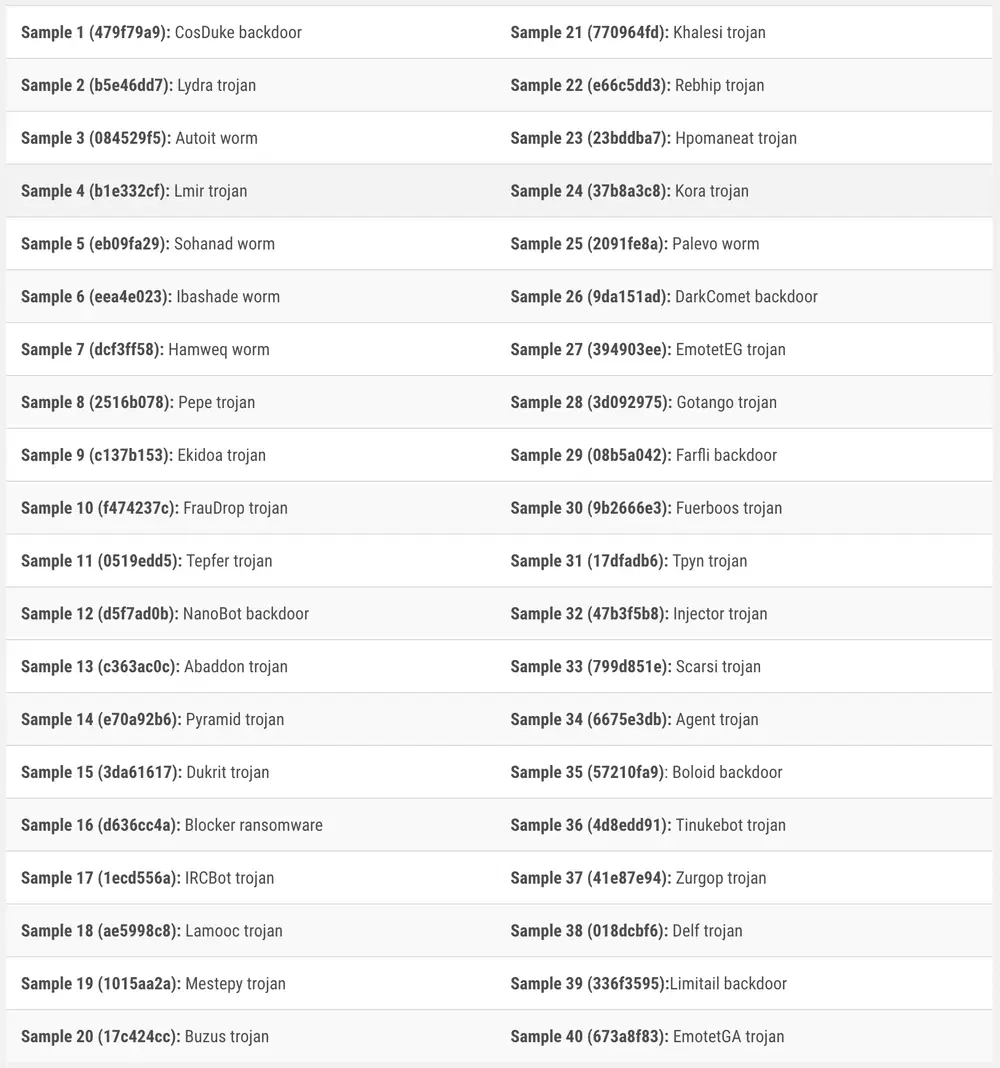Click Sample 5 Sohanad worm

pos(148,244)
